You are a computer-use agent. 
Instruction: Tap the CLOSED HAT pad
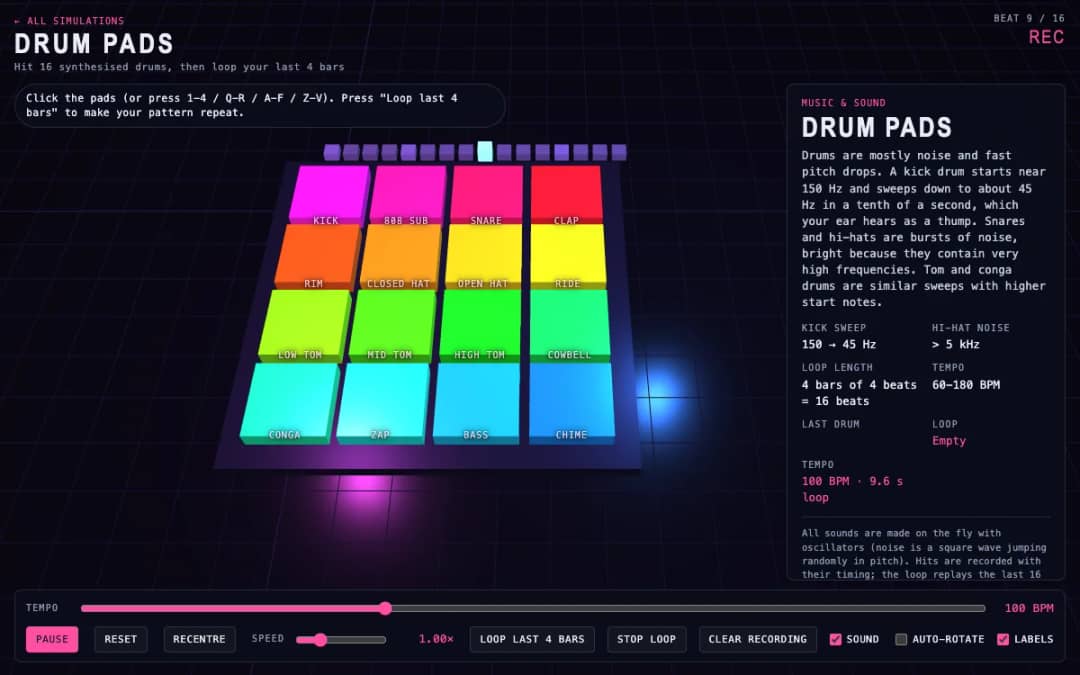pos(400,256)
